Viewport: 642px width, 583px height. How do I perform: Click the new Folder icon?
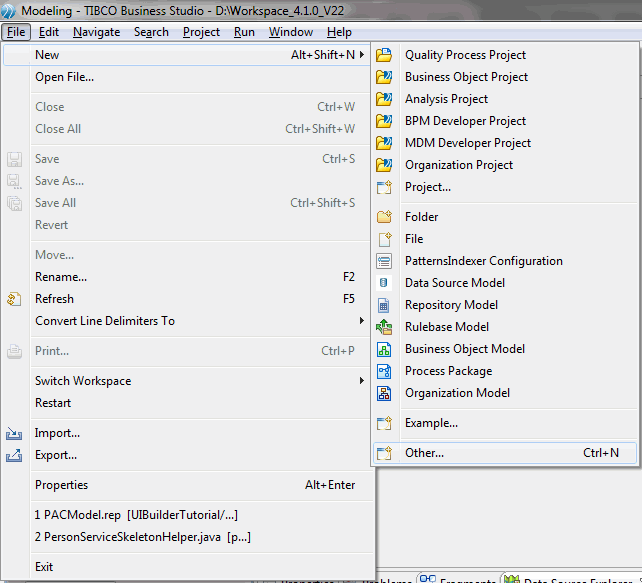pos(384,217)
